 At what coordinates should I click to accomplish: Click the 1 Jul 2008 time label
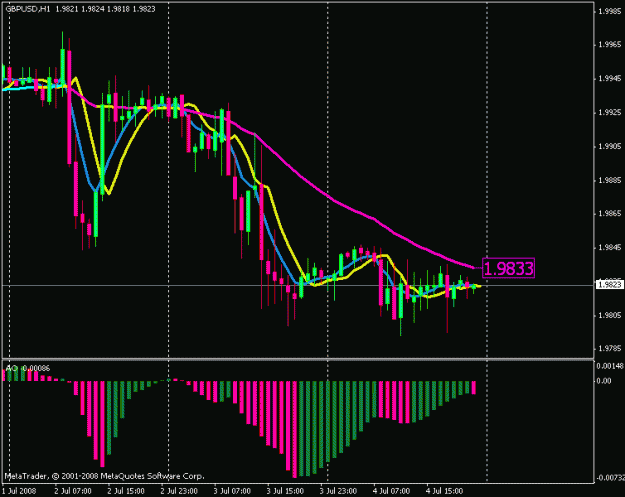click(x=19, y=491)
